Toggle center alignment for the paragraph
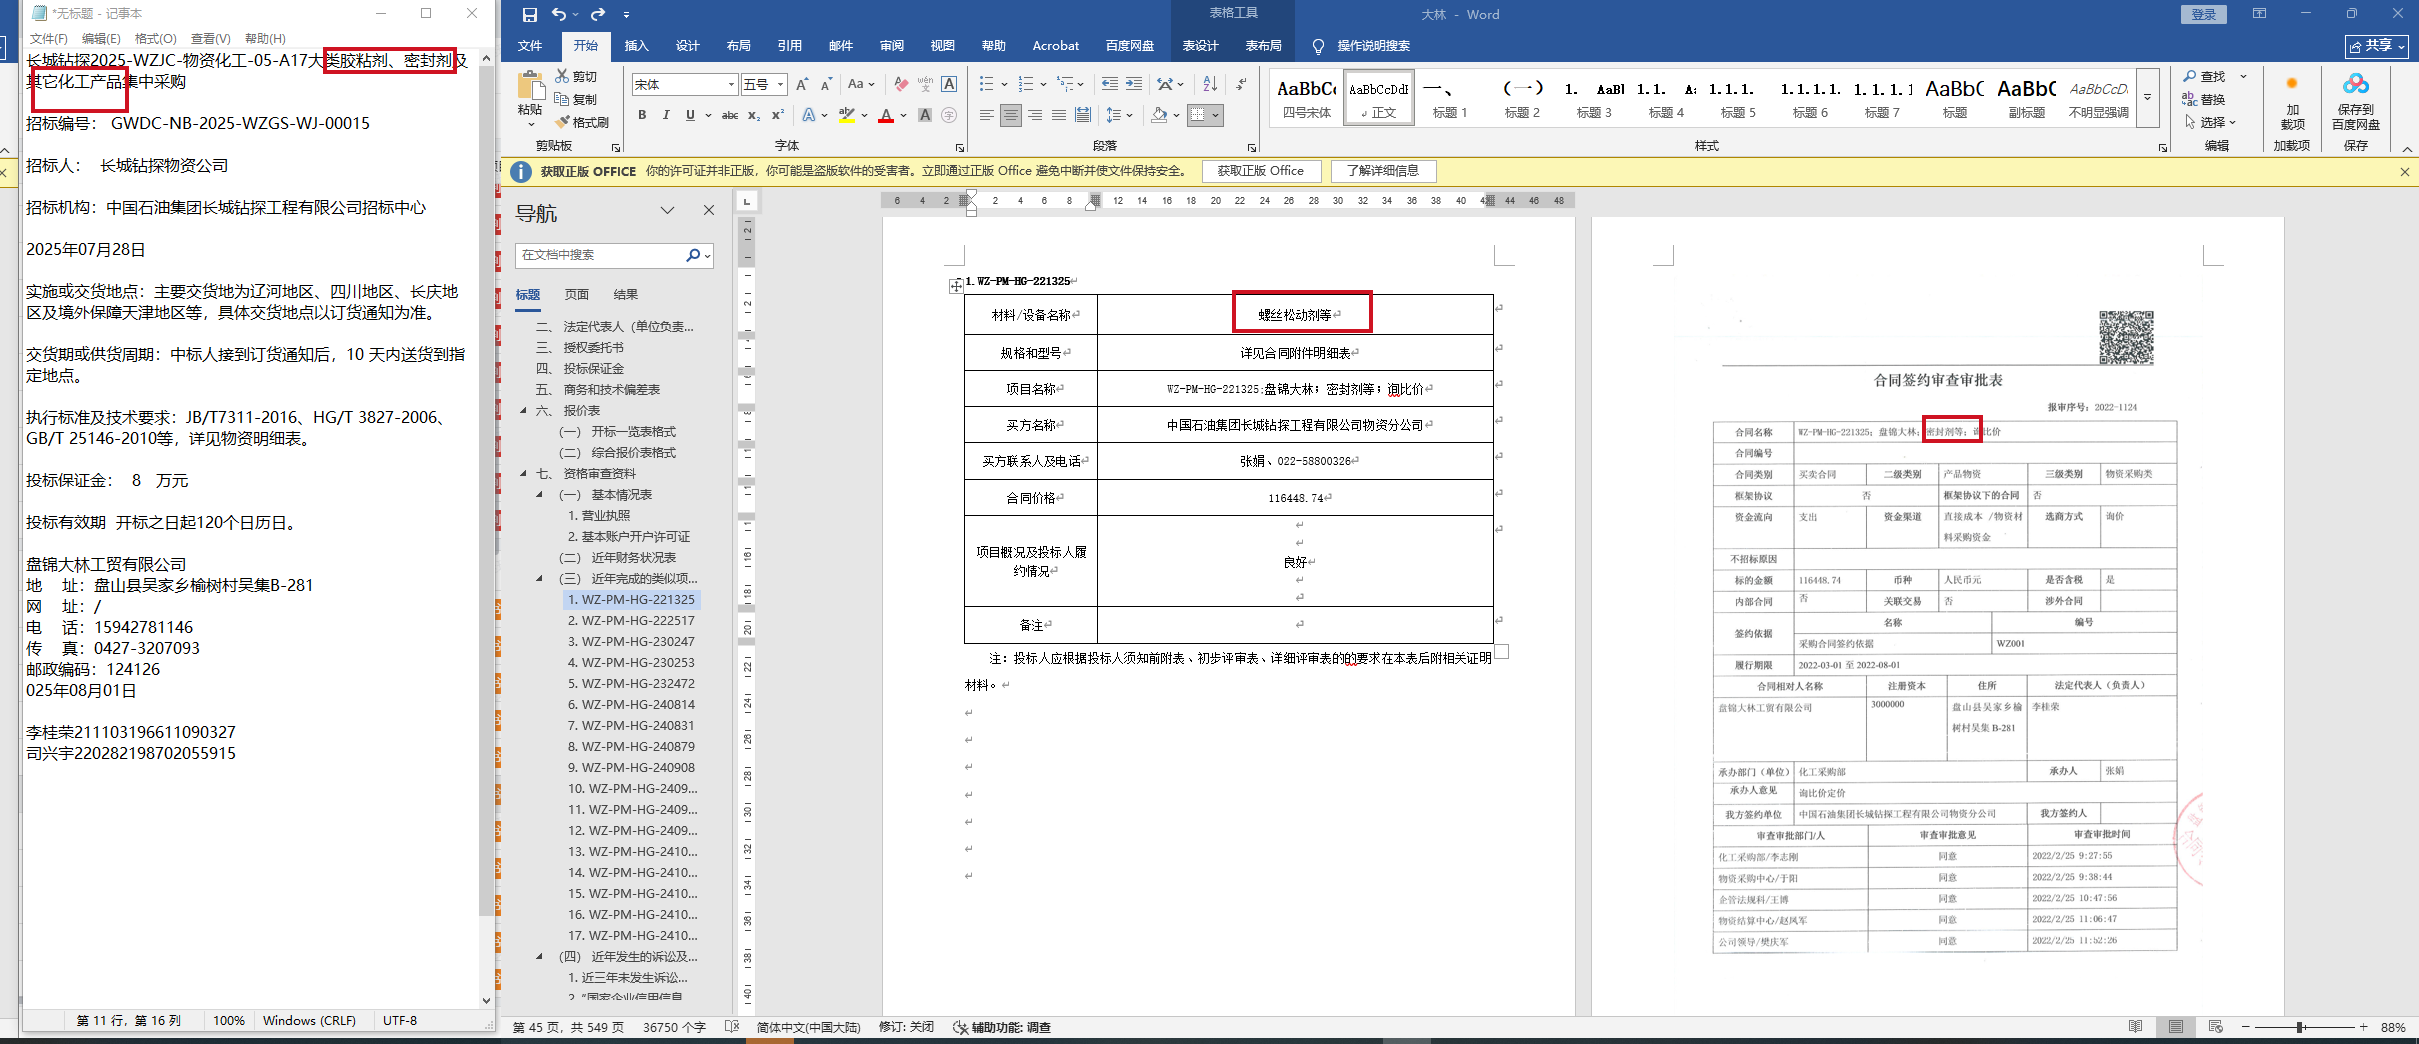The height and width of the screenshot is (1044, 2419). 1011,115
